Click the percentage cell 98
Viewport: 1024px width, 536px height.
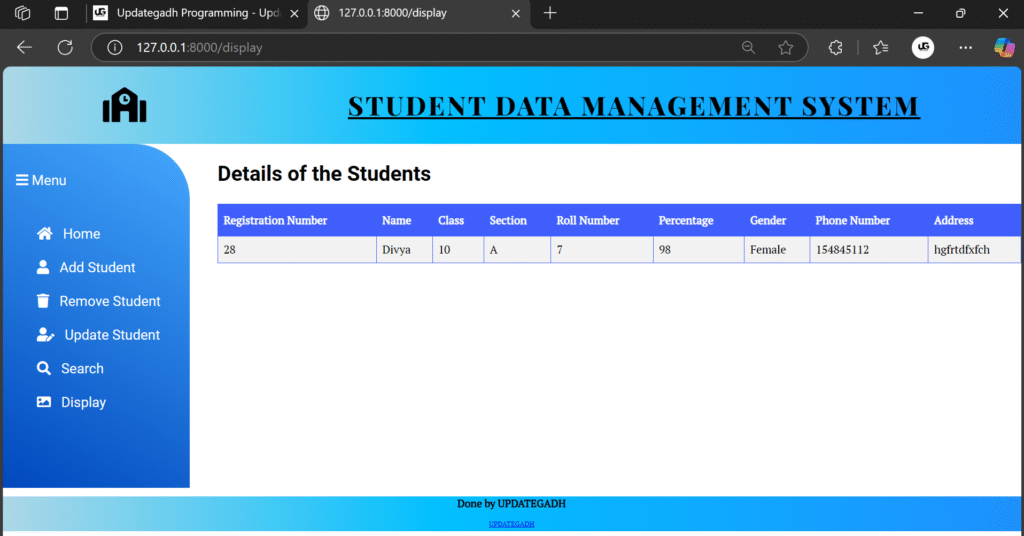point(699,249)
